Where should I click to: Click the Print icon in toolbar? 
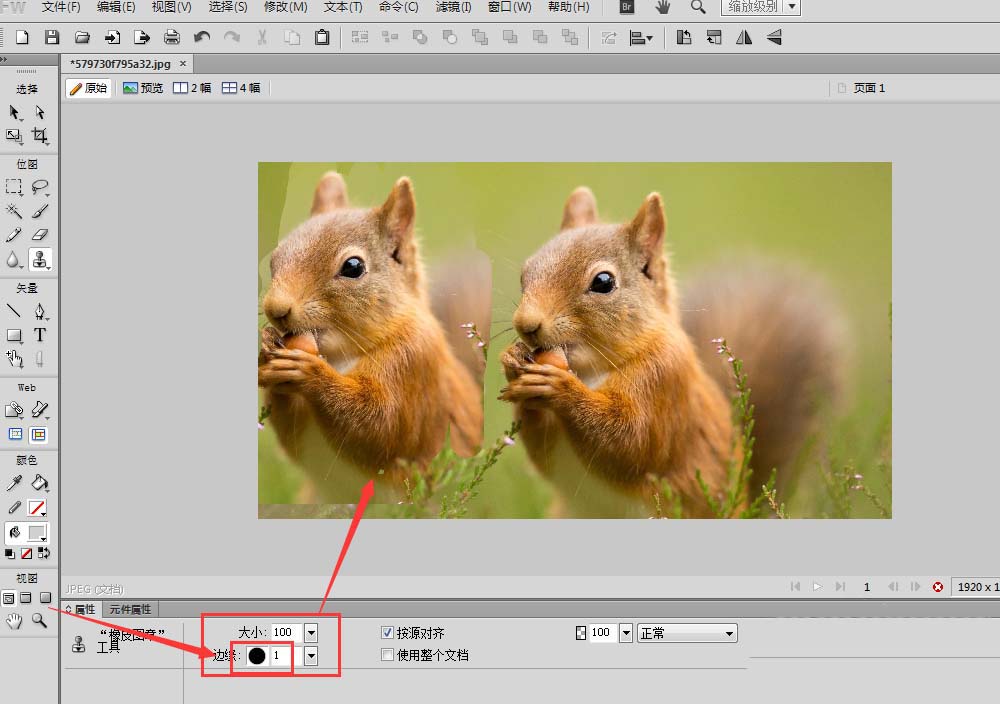click(172, 38)
